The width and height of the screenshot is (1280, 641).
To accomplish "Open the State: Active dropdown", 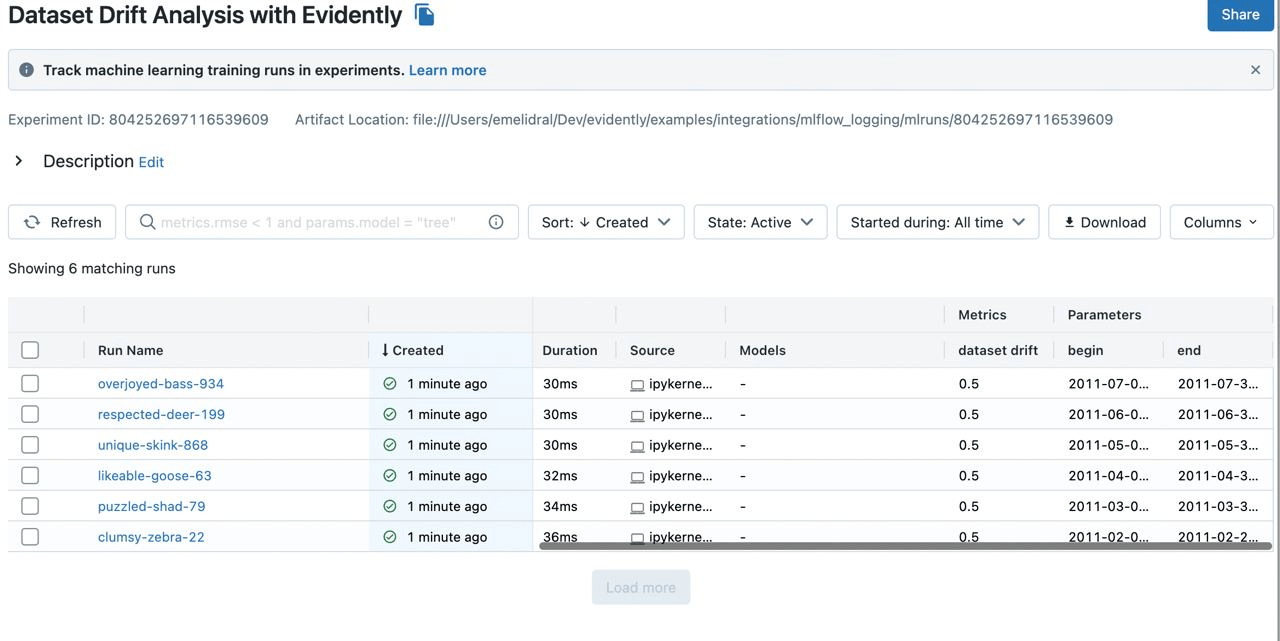I will coord(760,222).
